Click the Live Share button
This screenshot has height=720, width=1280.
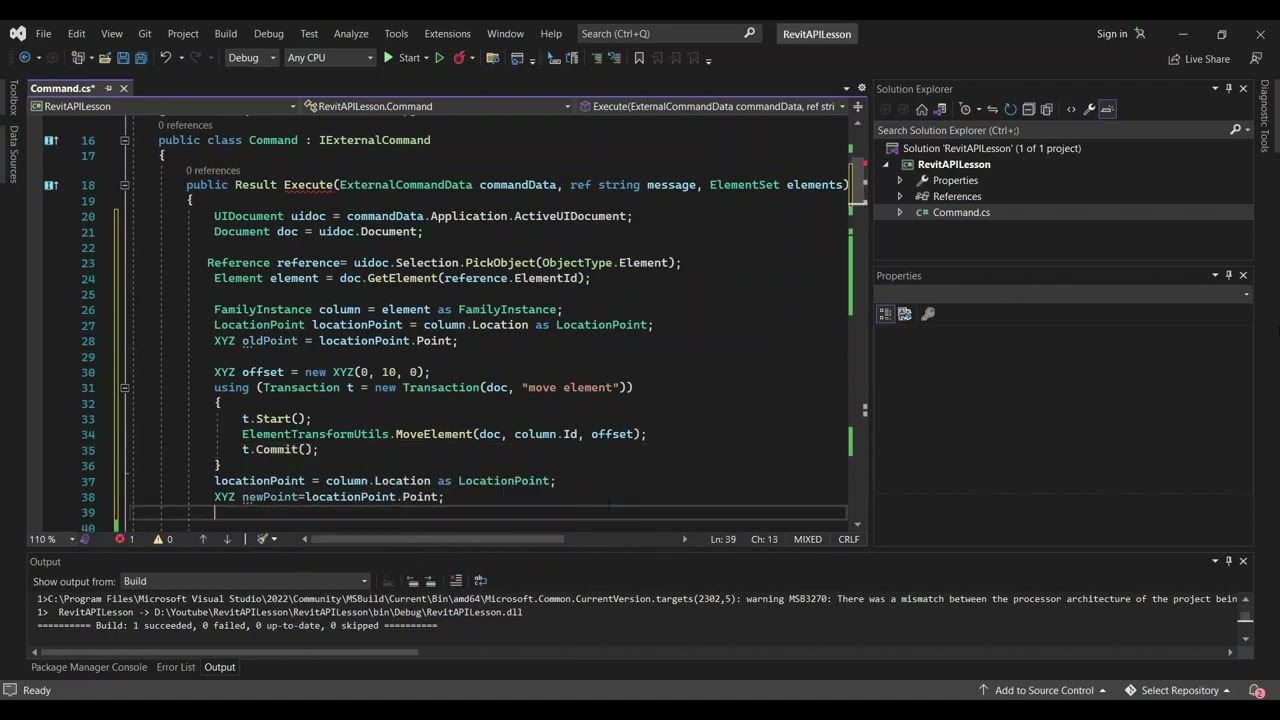coord(1199,59)
